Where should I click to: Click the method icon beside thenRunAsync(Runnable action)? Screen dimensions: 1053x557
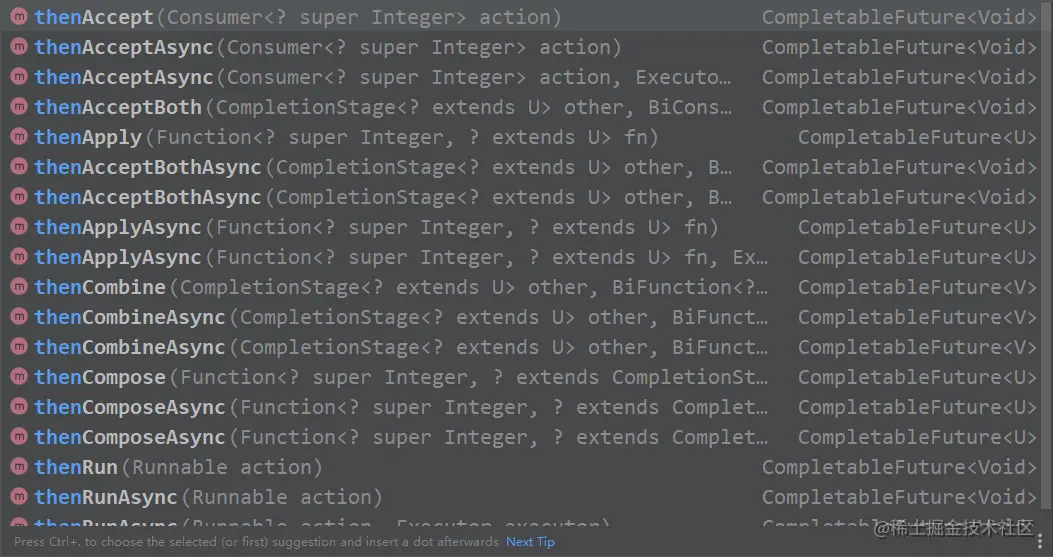point(19,497)
